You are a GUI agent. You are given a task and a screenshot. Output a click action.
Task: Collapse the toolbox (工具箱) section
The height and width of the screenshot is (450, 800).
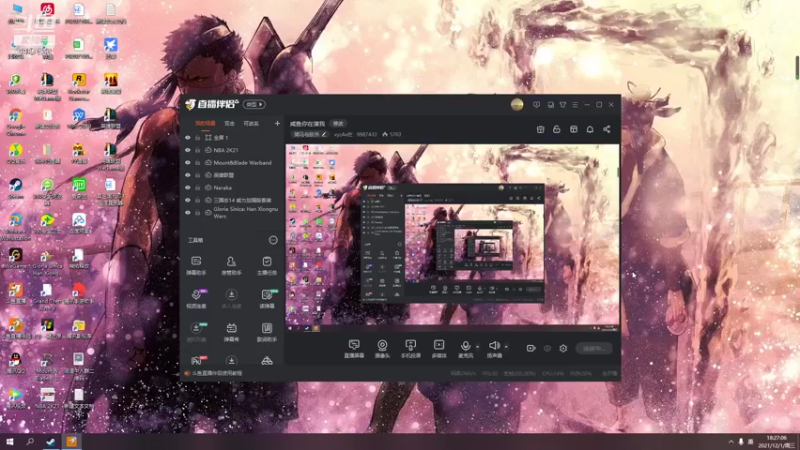tap(273, 240)
